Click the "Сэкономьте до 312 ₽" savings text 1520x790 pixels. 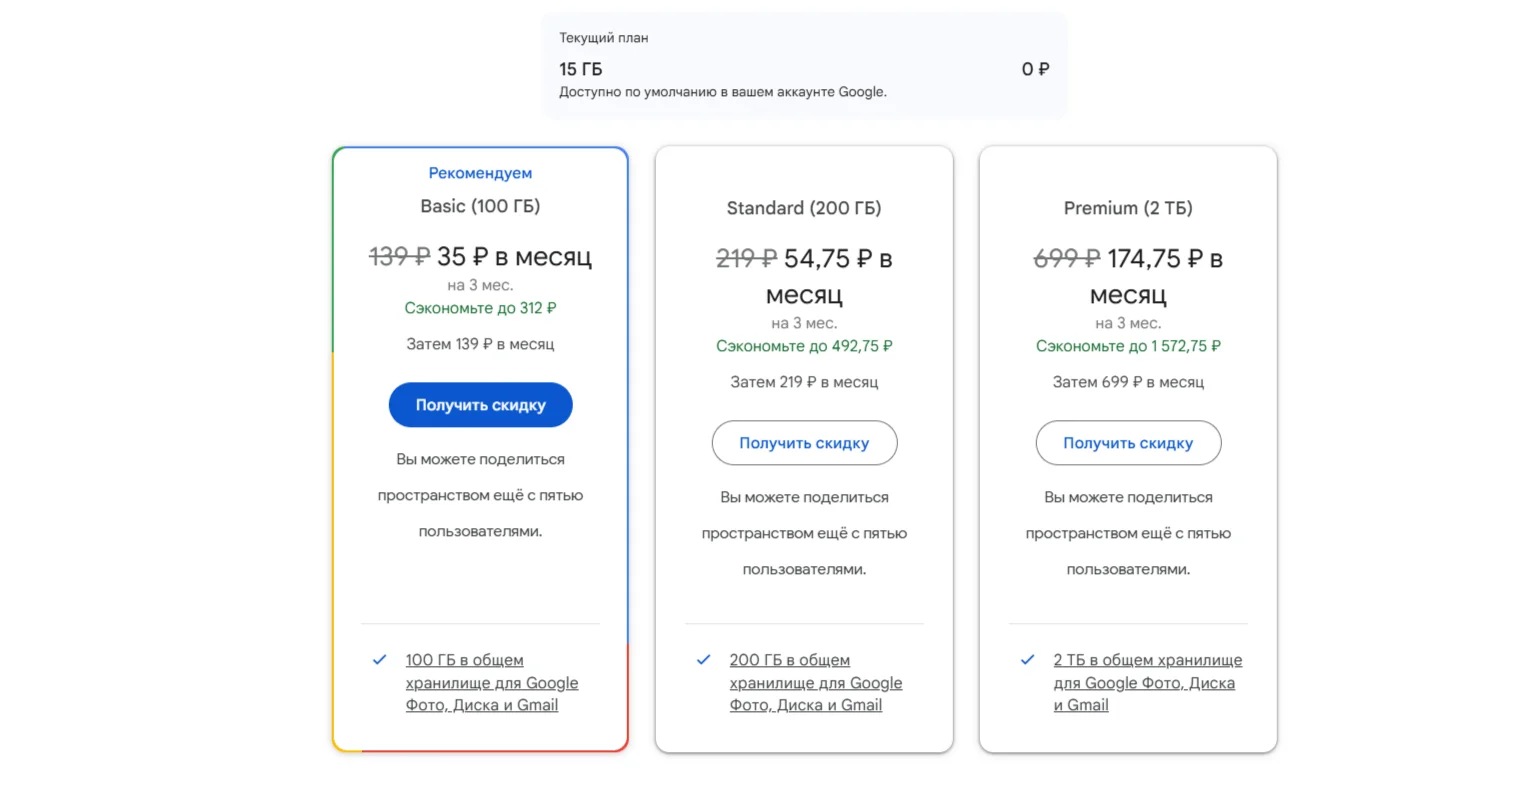[x=480, y=308]
